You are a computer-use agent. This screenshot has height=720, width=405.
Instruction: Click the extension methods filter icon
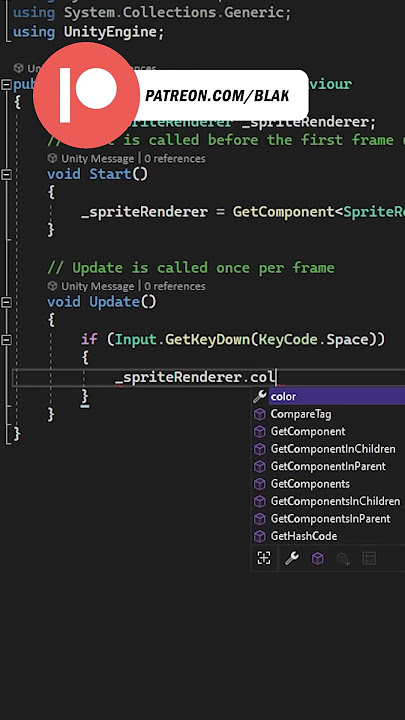click(343, 558)
